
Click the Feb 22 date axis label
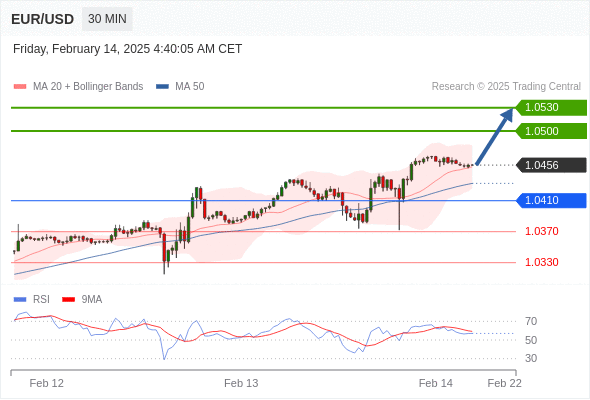505,383
